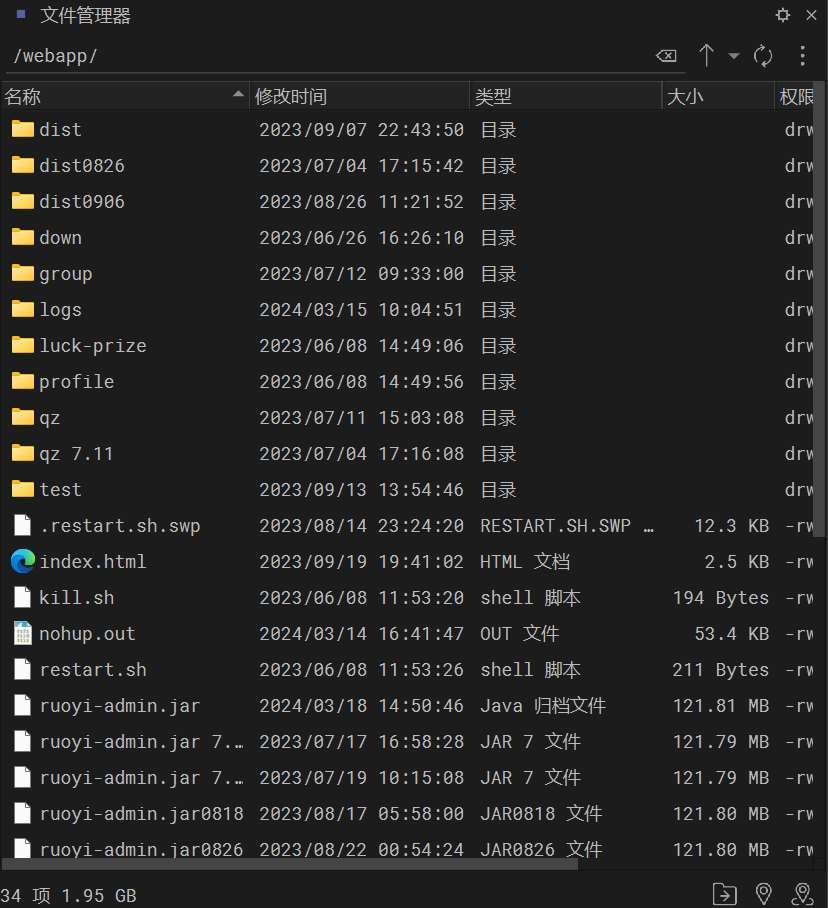
Task: Click the nohup.out binary file icon
Action: click(x=23, y=633)
